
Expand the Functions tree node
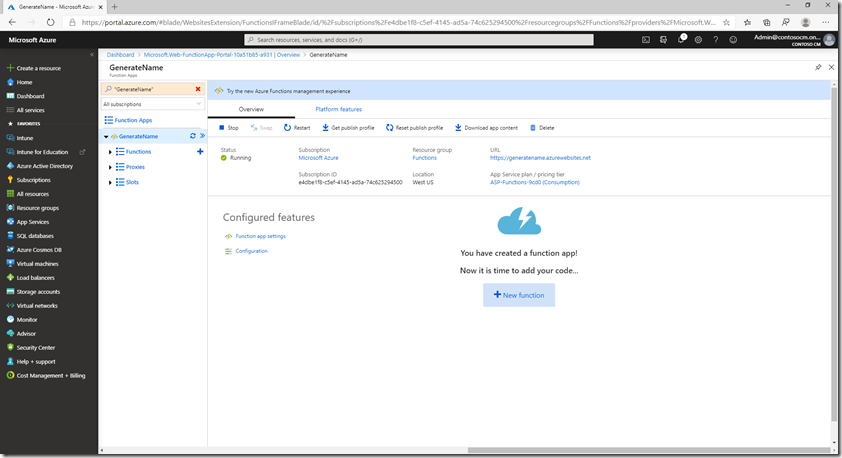pyautogui.click(x=110, y=152)
